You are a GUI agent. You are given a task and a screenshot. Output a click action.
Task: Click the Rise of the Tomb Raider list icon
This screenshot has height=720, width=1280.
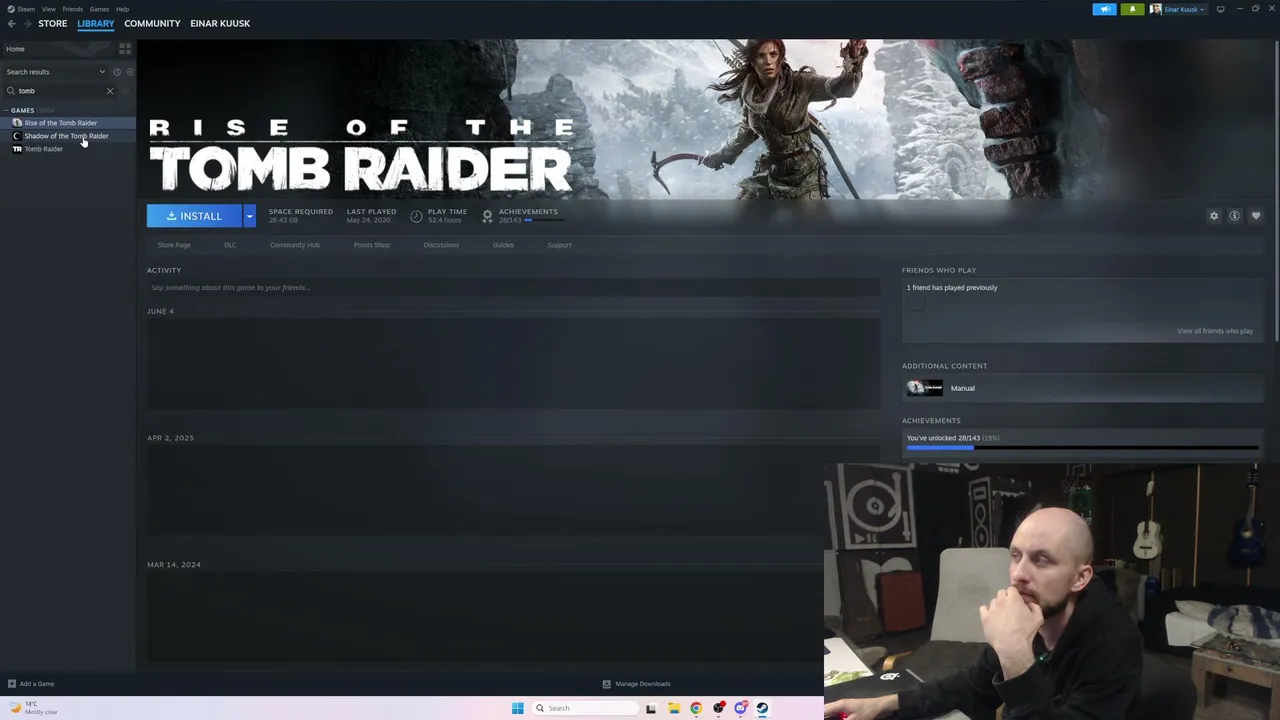tap(17, 123)
